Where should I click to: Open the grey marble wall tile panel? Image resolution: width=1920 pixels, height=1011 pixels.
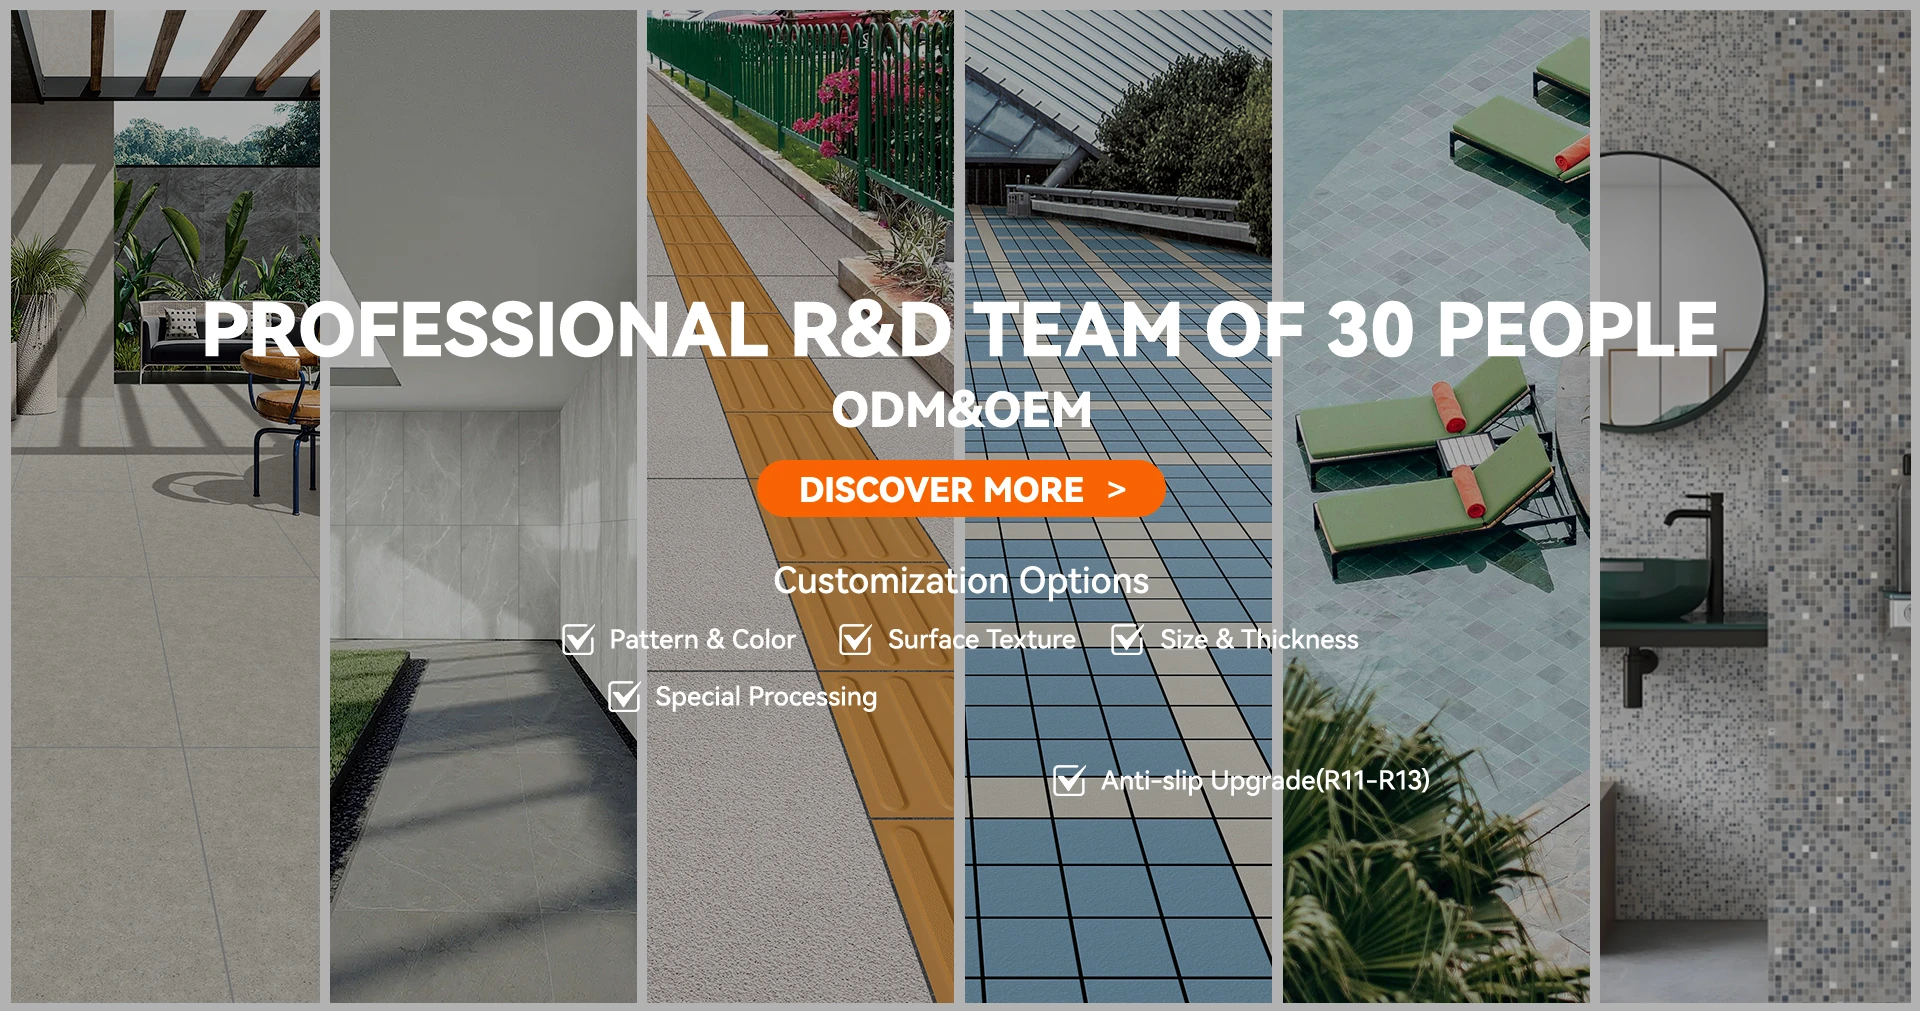(483, 506)
